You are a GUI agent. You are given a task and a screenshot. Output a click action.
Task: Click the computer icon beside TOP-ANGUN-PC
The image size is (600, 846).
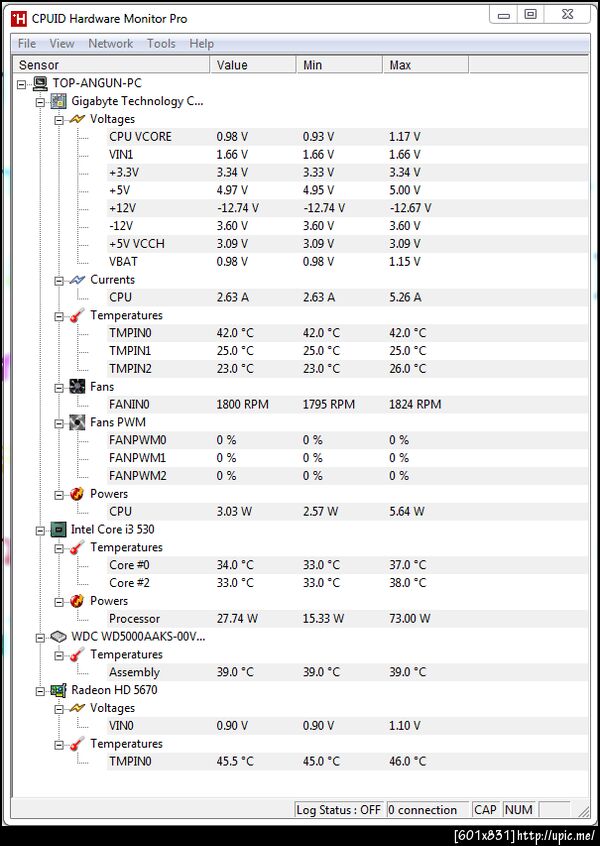point(40,83)
